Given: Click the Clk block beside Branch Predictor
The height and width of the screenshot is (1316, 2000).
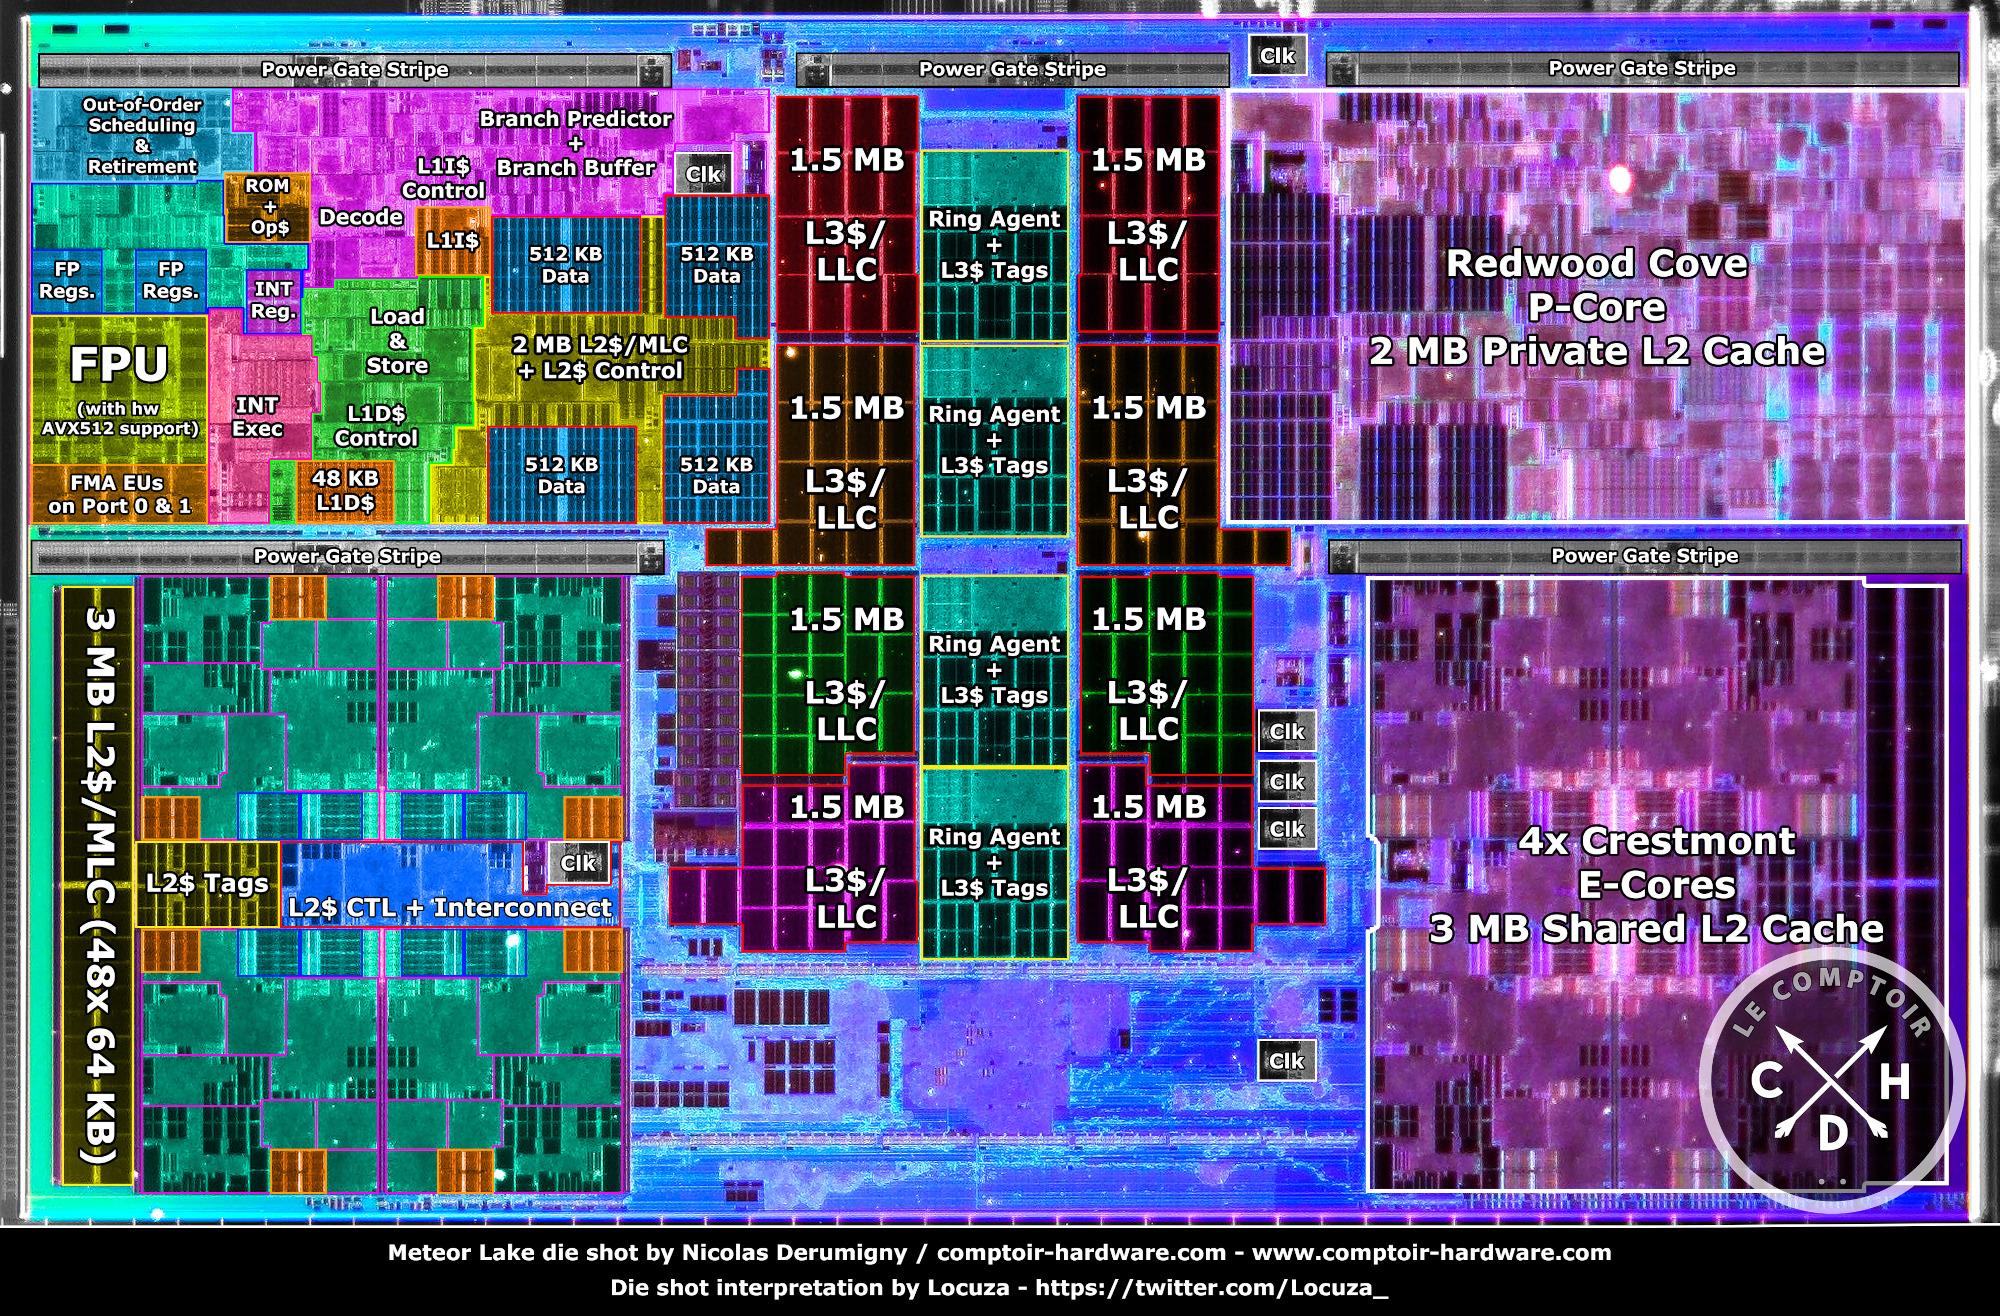Looking at the screenshot, I should point(702,174).
